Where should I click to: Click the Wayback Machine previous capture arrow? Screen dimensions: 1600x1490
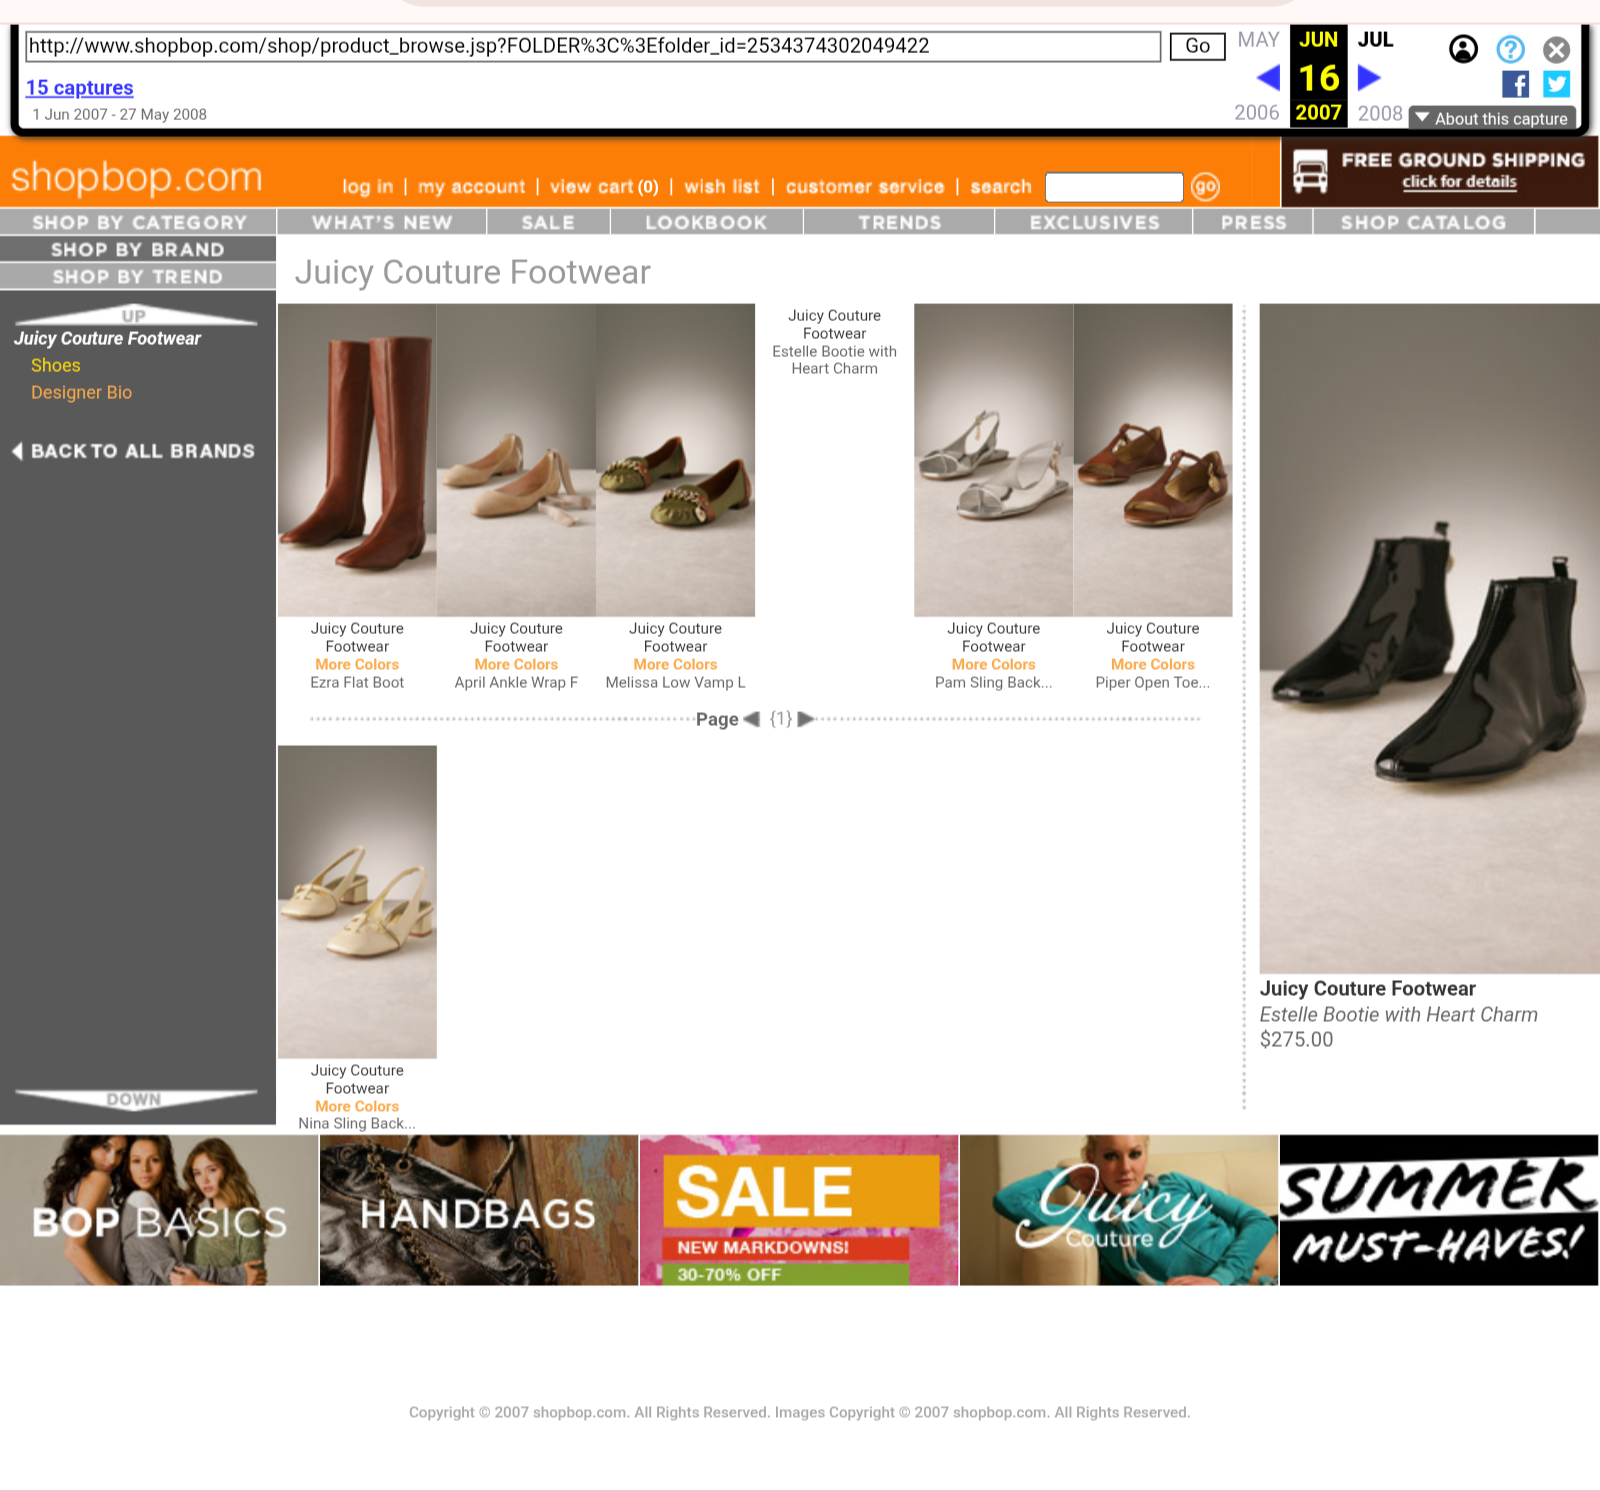click(1268, 77)
